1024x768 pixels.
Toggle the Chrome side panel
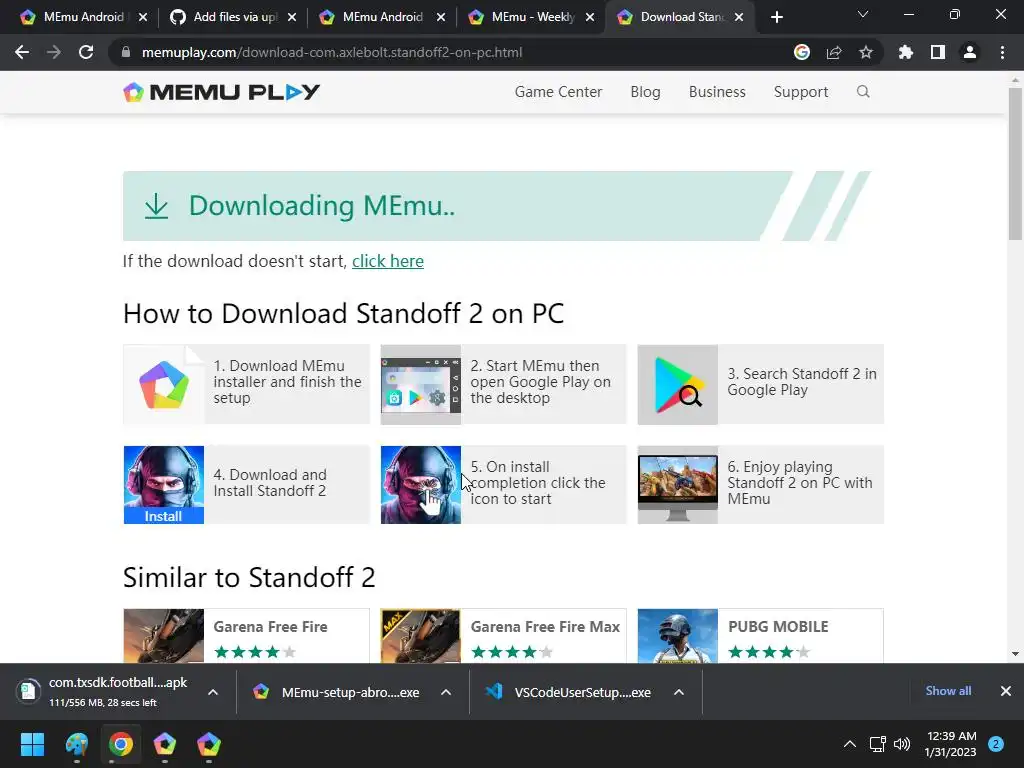click(938, 52)
